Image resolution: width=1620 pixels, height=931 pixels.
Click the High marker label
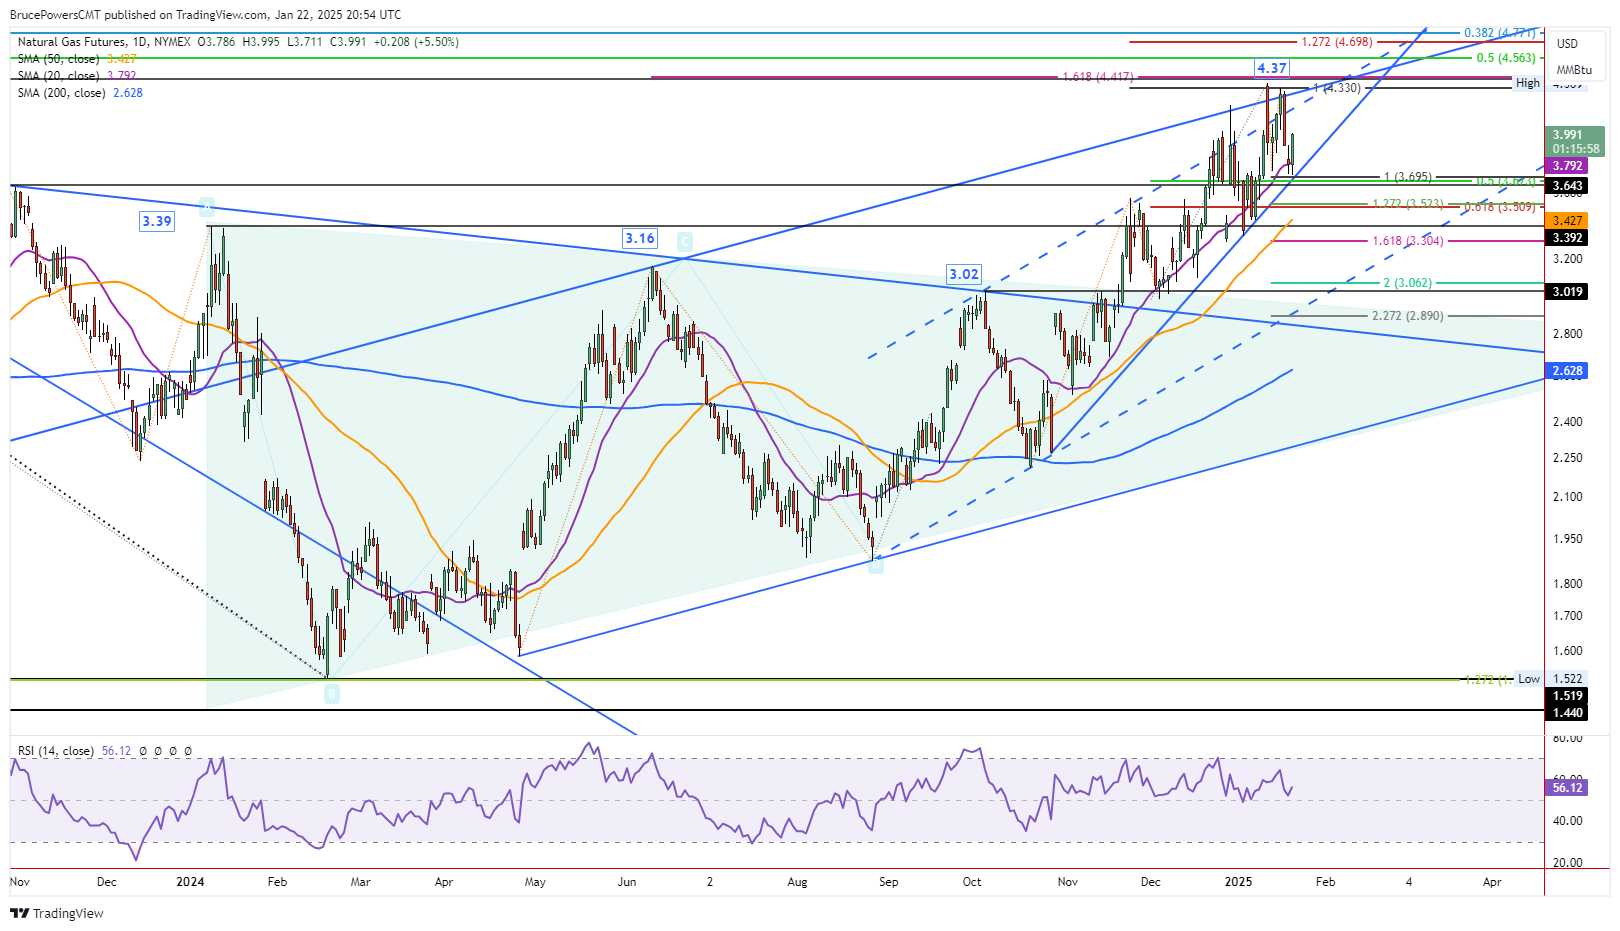coord(1528,84)
